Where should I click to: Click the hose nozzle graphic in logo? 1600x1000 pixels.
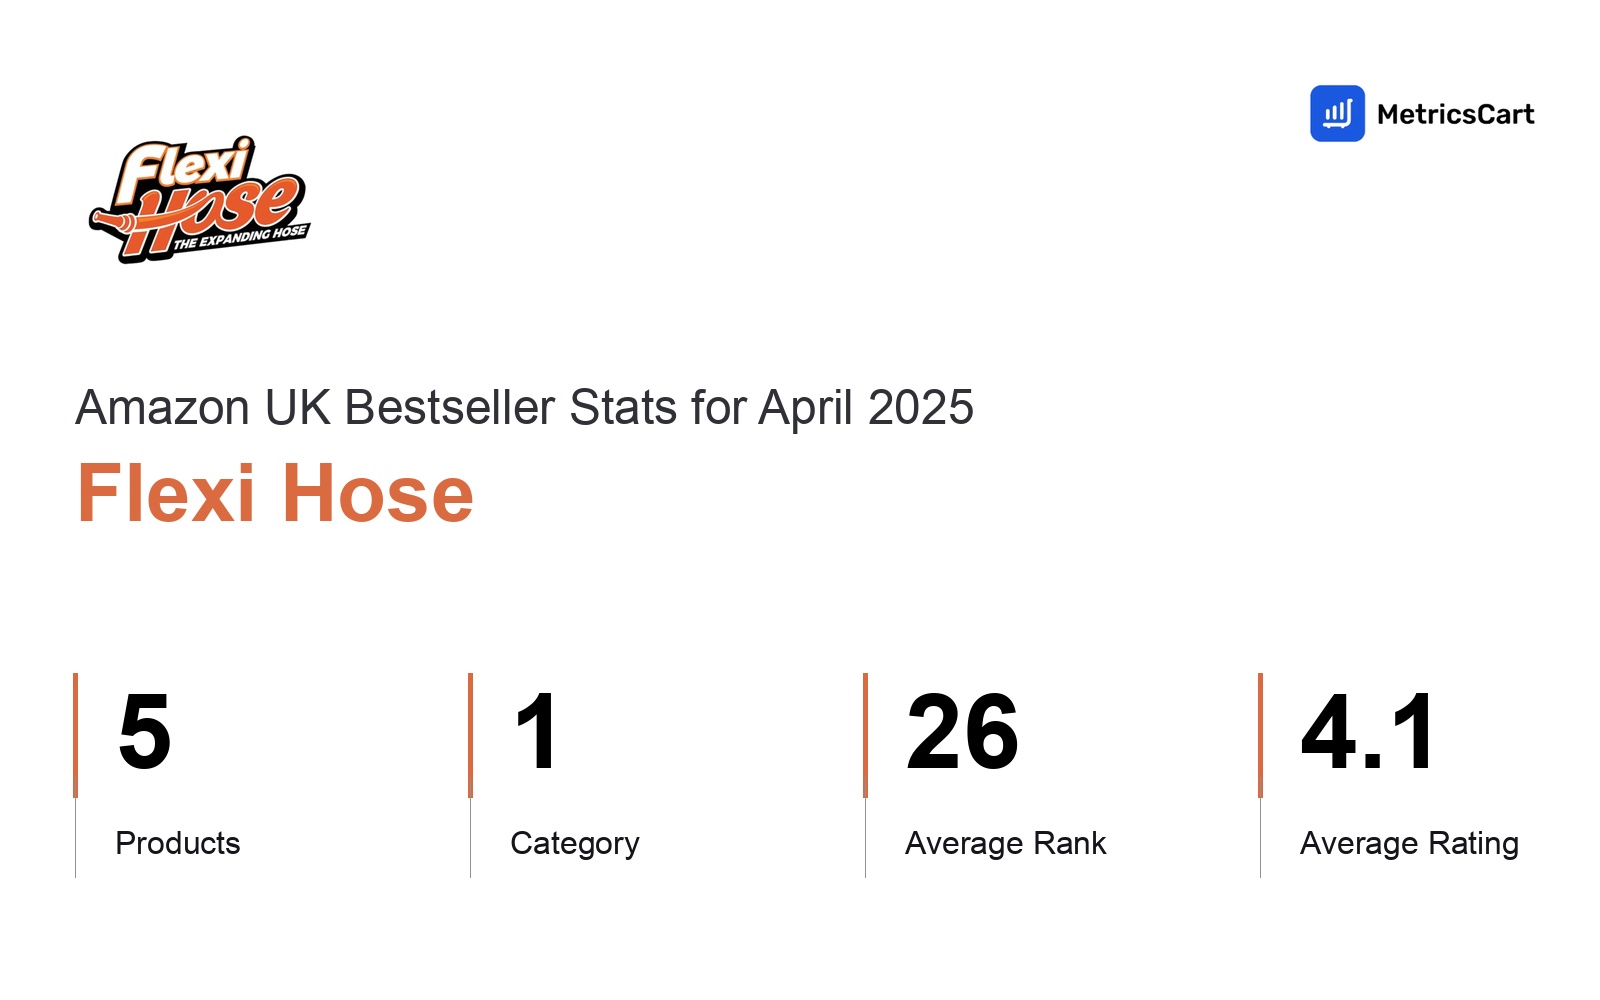pyautogui.click(x=112, y=221)
